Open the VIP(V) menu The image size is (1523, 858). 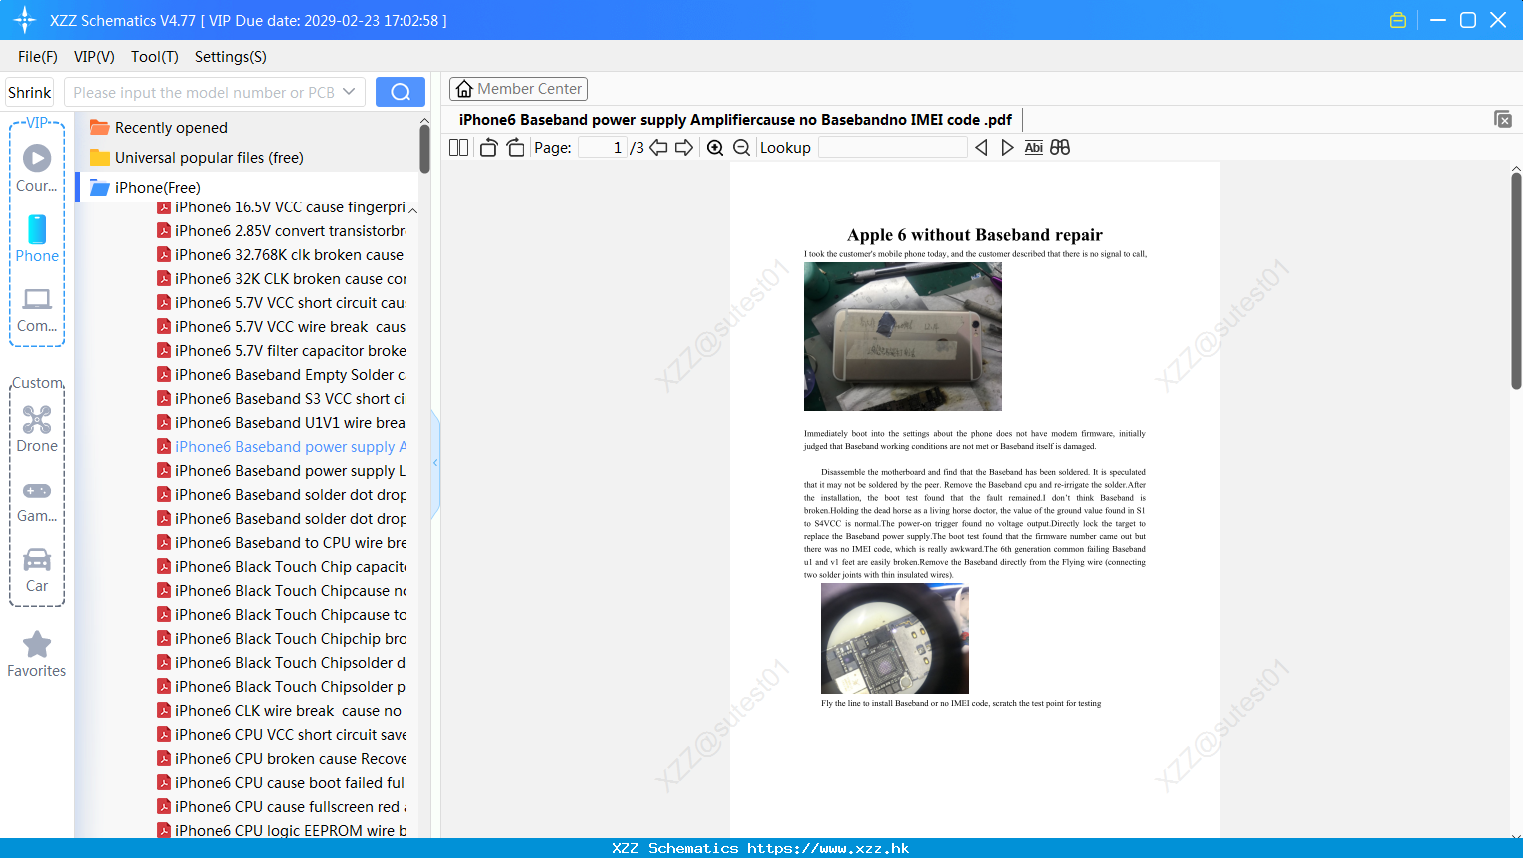pyautogui.click(x=94, y=57)
